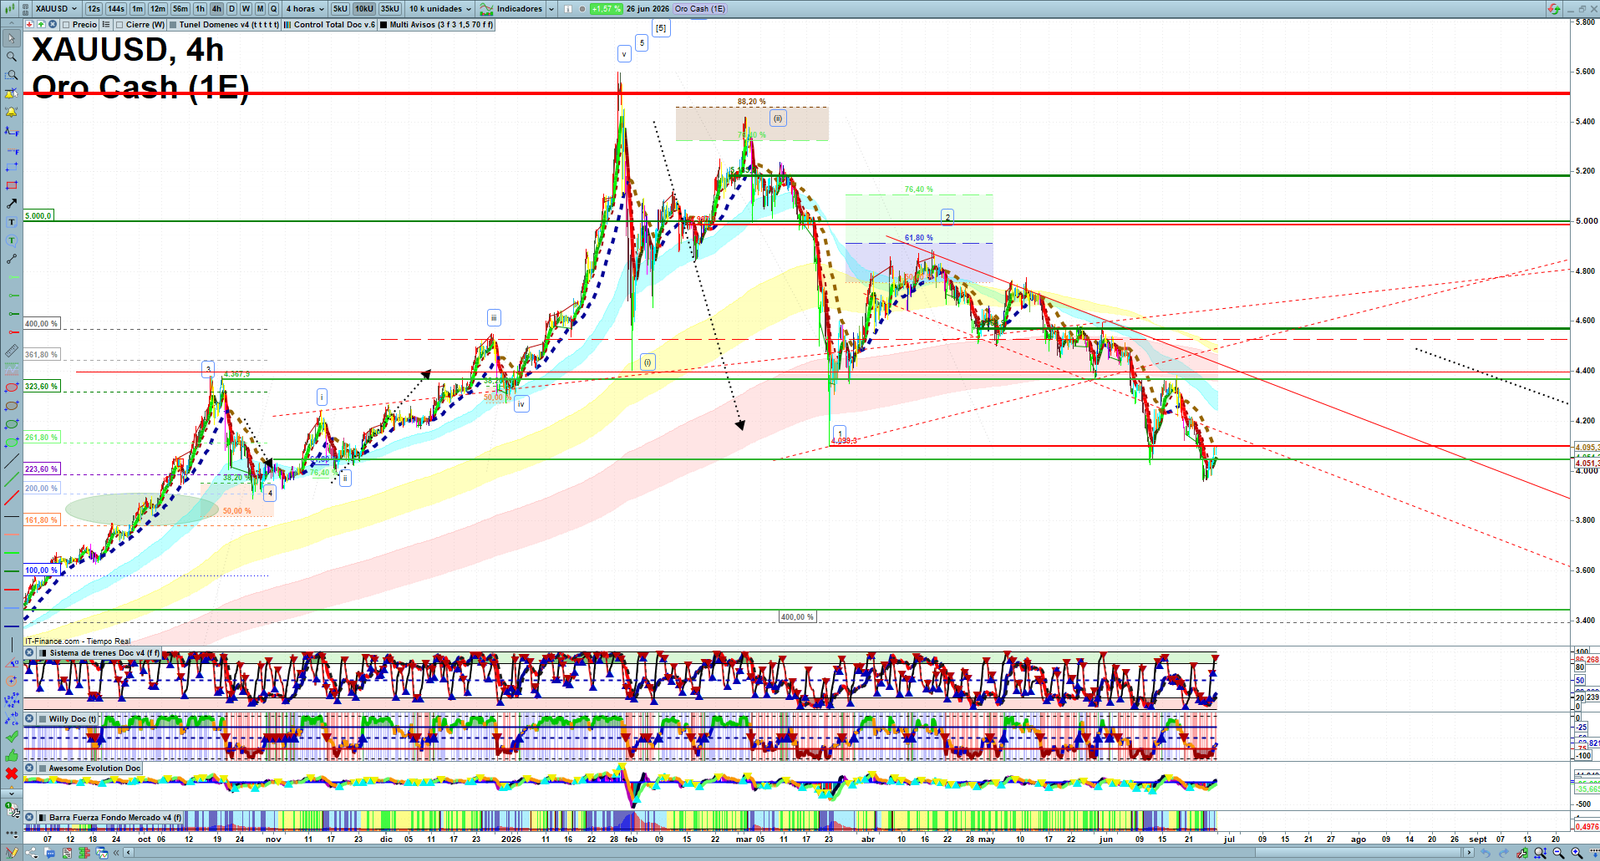This screenshot has height=861, width=1600.
Task: Select the W weekly timeframe
Action: pos(245,9)
